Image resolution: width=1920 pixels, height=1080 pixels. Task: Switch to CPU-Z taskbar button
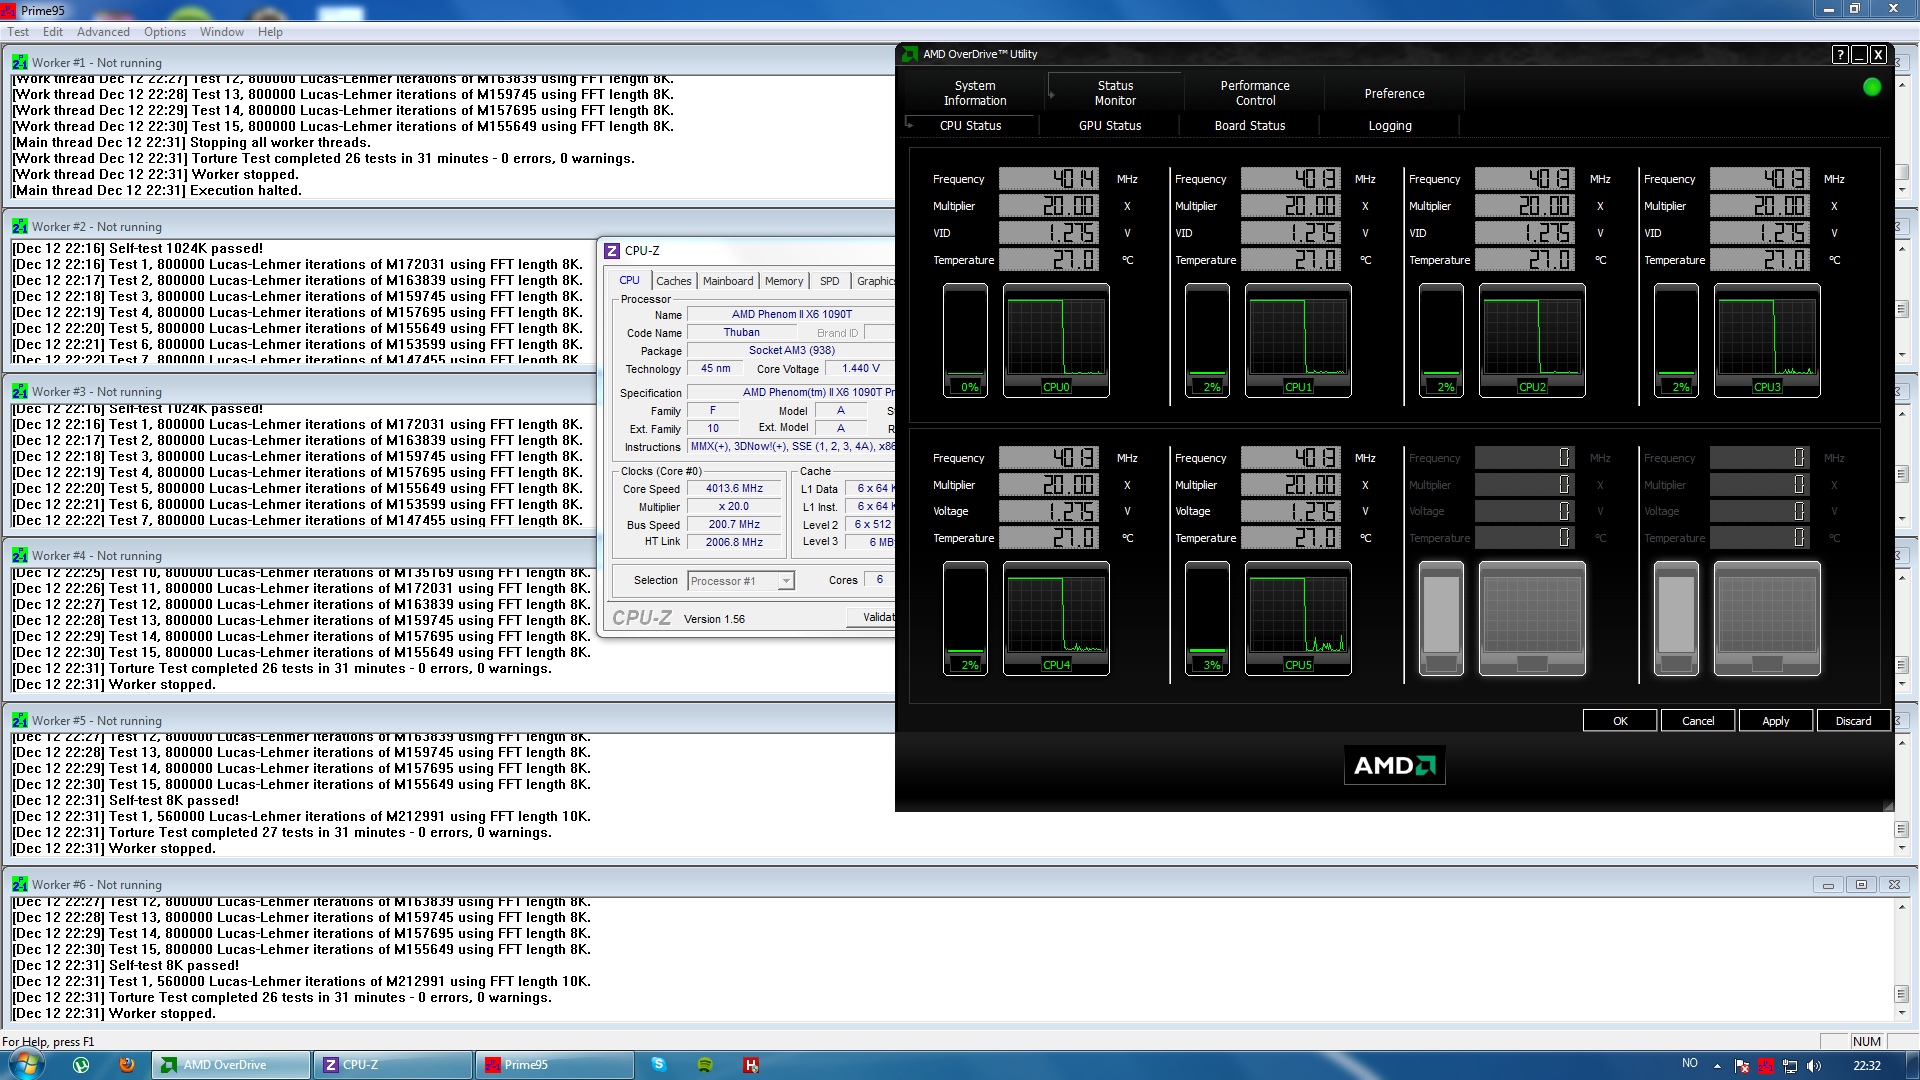click(393, 1065)
